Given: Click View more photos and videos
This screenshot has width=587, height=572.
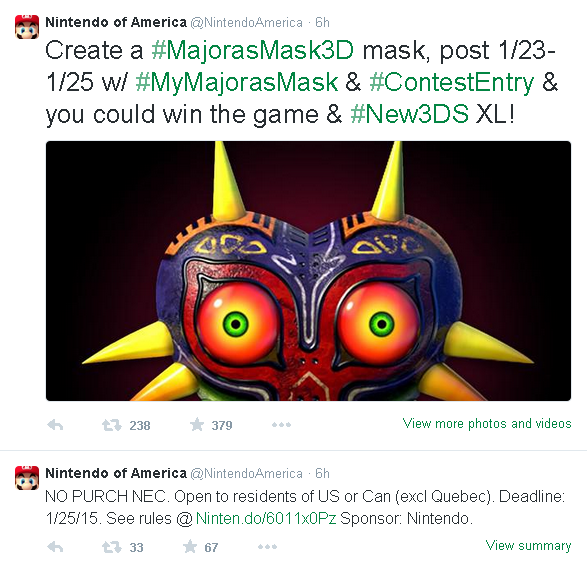Looking at the screenshot, I should tap(487, 424).
